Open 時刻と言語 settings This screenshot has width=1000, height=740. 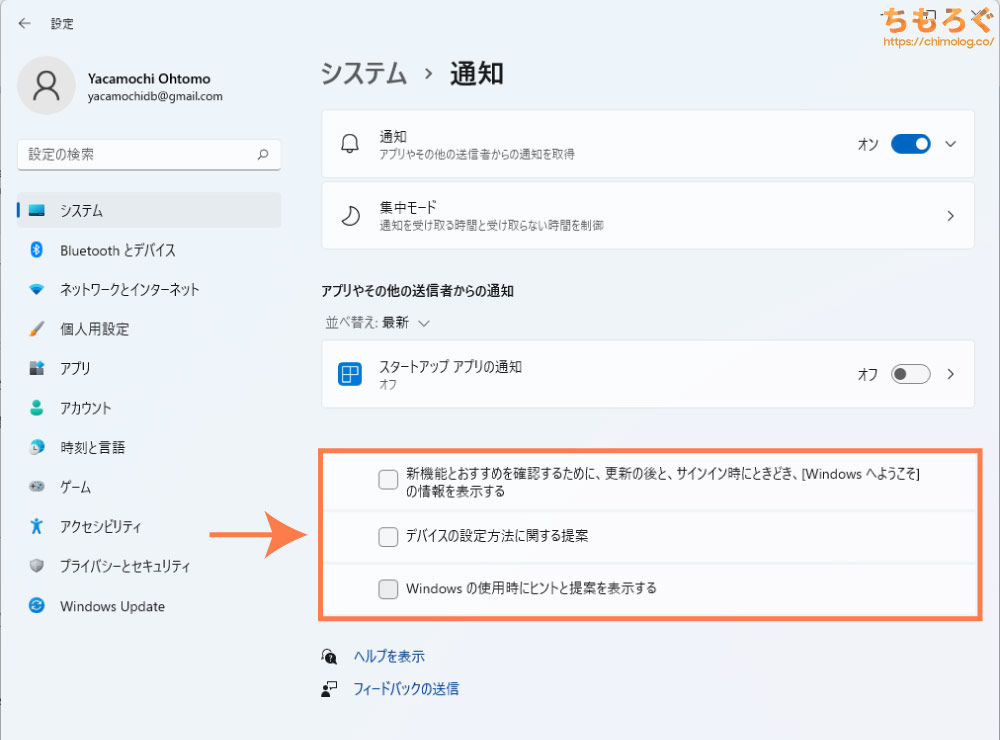149,447
